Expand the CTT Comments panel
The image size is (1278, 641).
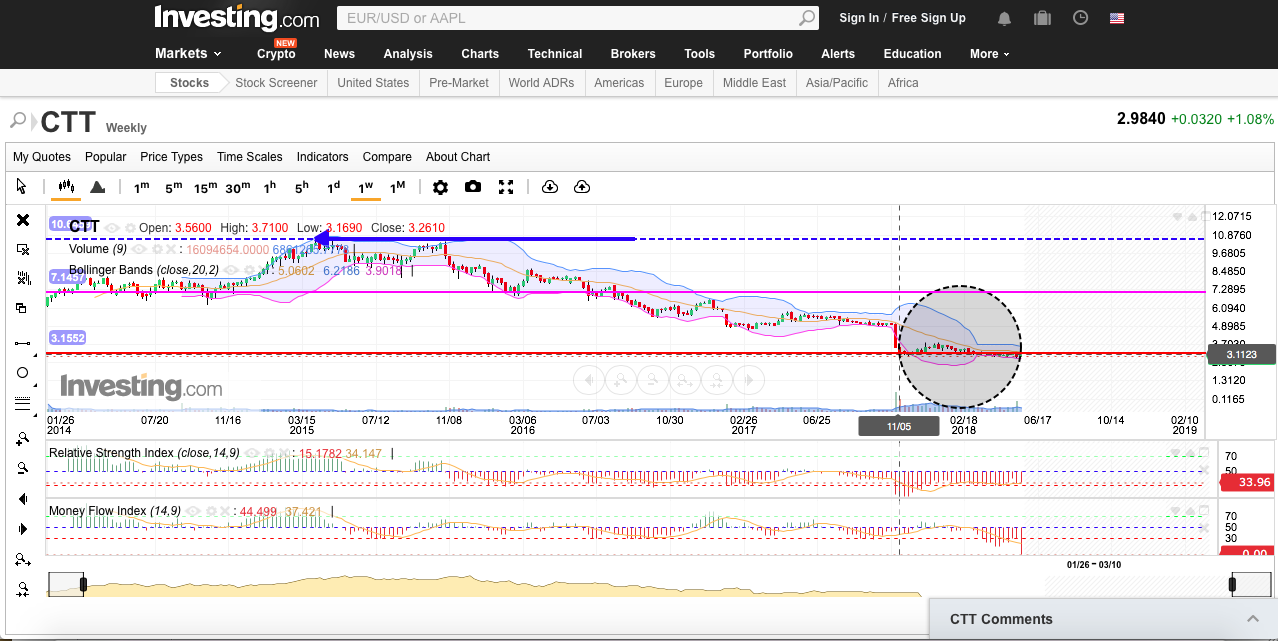pyautogui.click(x=1252, y=619)
